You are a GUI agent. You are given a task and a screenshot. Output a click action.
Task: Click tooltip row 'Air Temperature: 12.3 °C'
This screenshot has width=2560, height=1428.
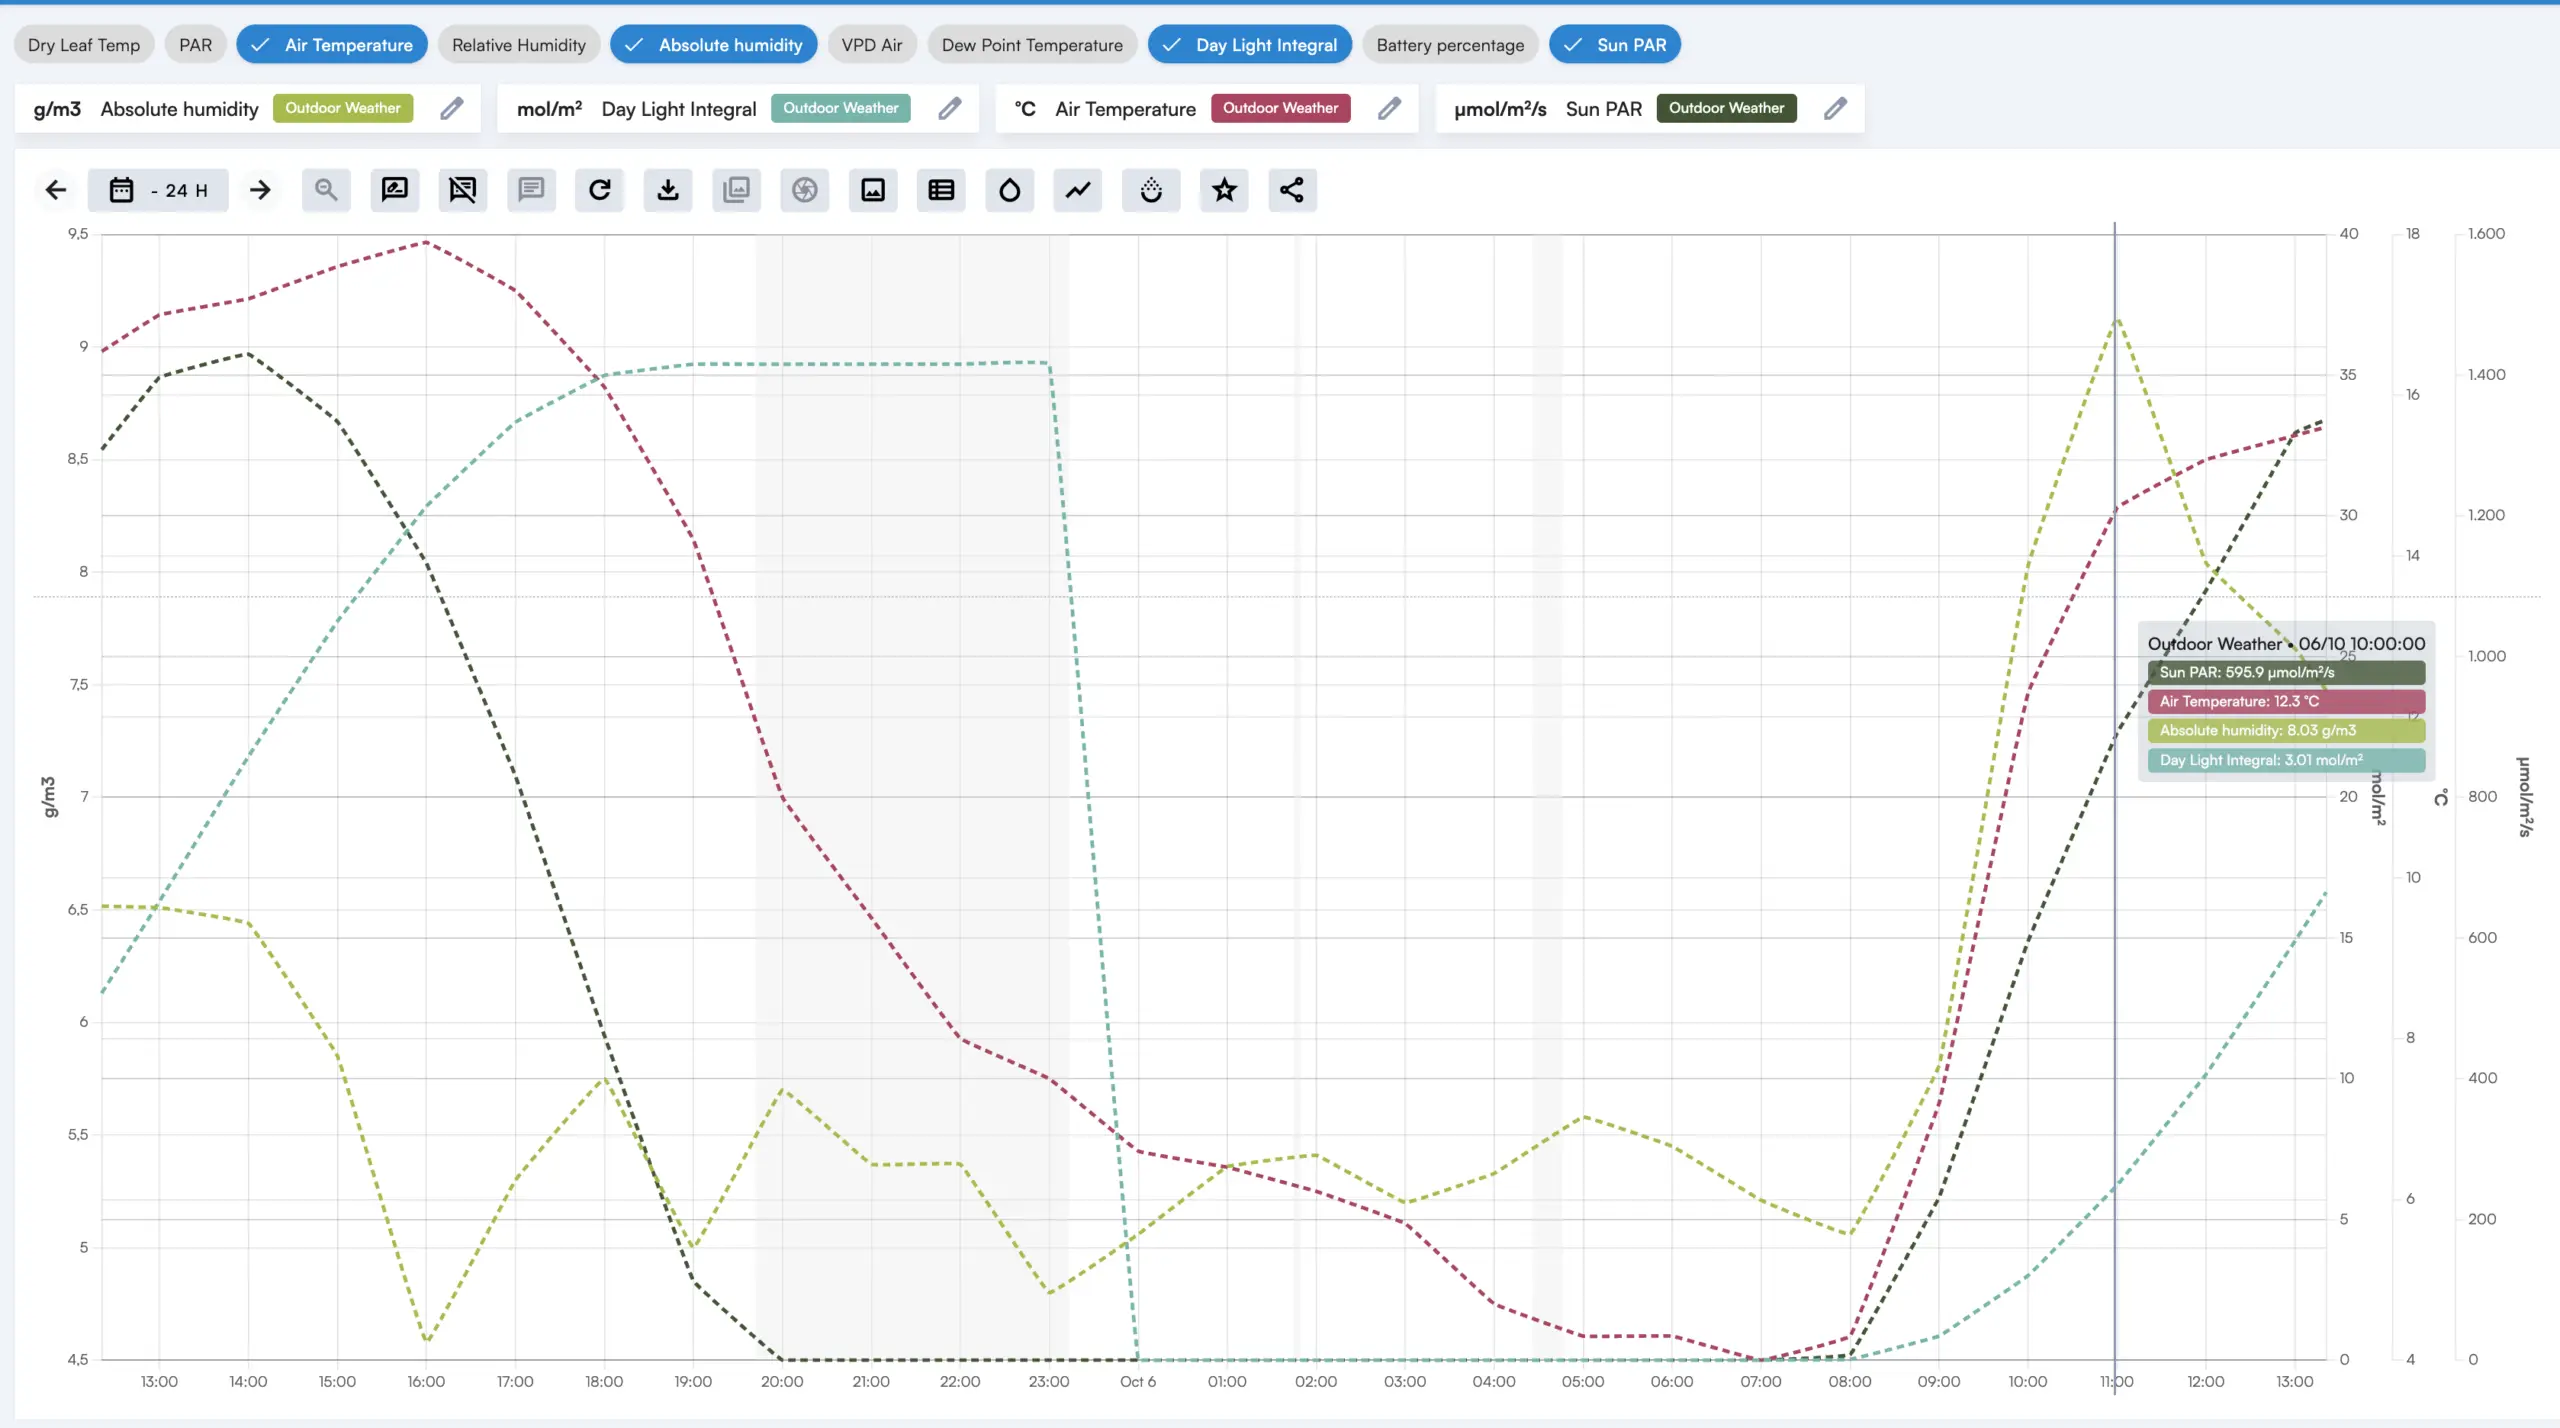(x=2286, y=701)
